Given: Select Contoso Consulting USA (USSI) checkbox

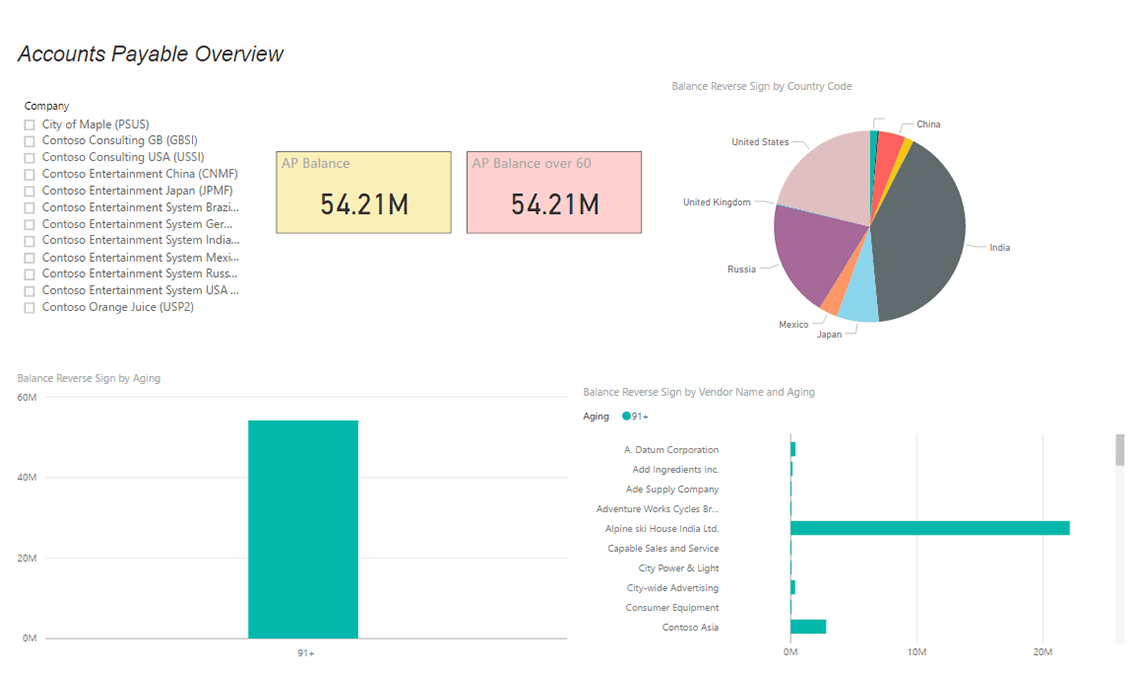Looking at the screenshot, I should point(29,158).
